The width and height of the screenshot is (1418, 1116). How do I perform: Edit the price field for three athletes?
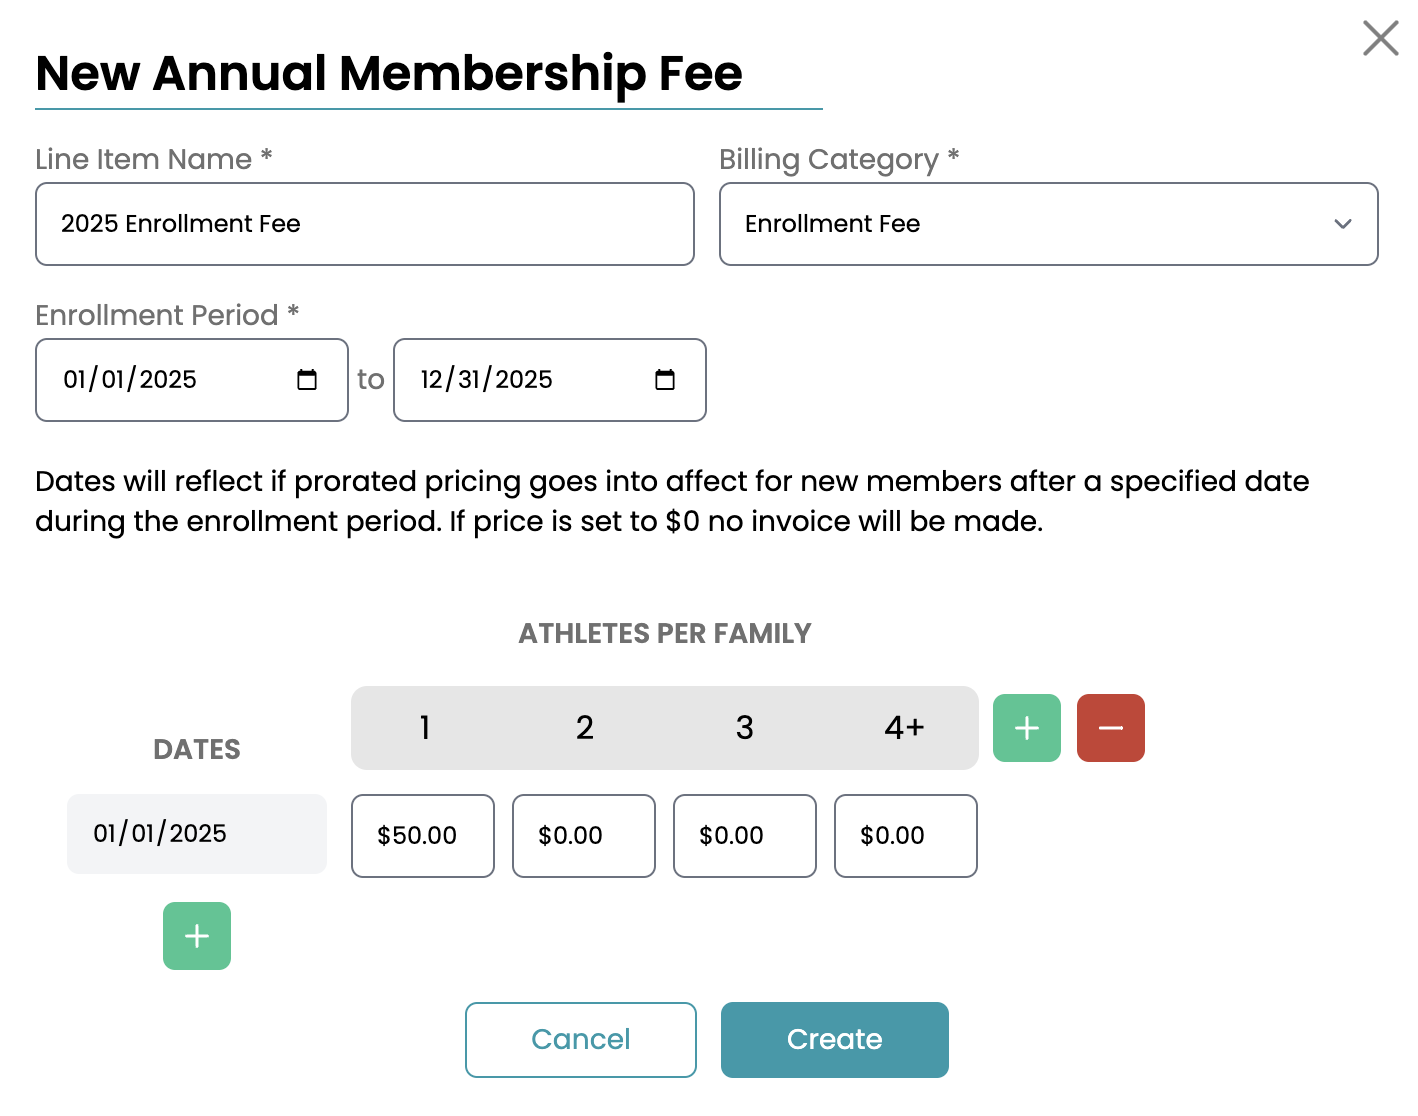[x=744, y=836]
